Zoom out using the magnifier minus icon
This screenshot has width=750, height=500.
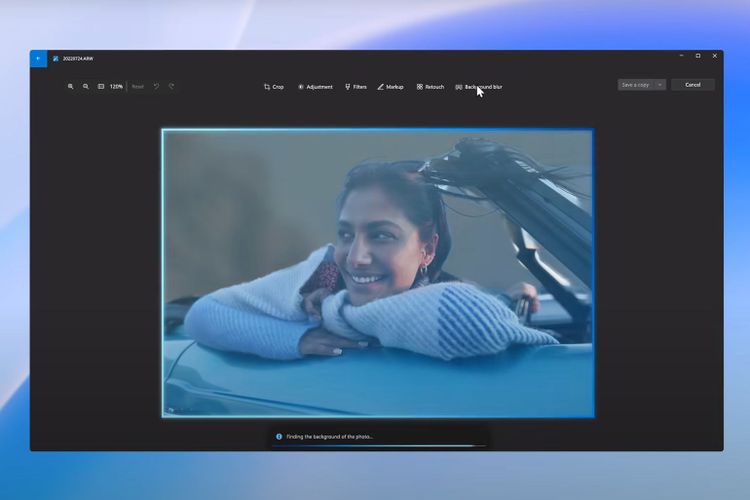tap(86, 87)
